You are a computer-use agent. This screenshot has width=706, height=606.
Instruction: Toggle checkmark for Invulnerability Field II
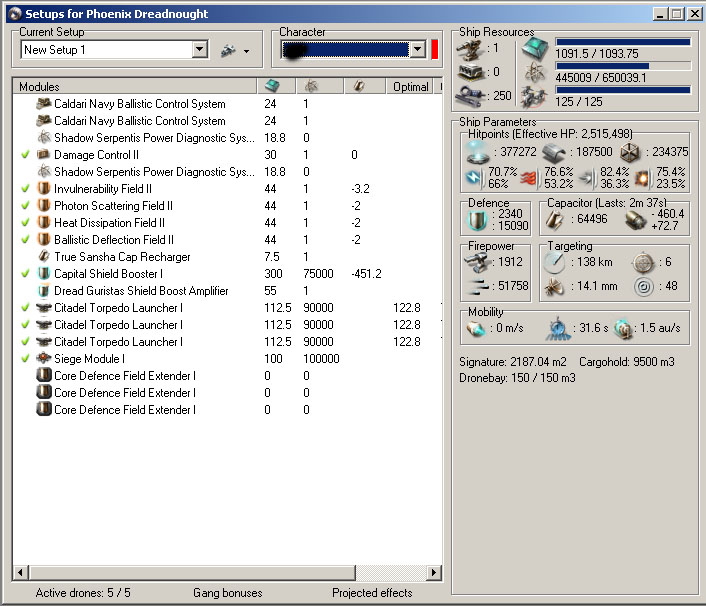pos(26,189)
